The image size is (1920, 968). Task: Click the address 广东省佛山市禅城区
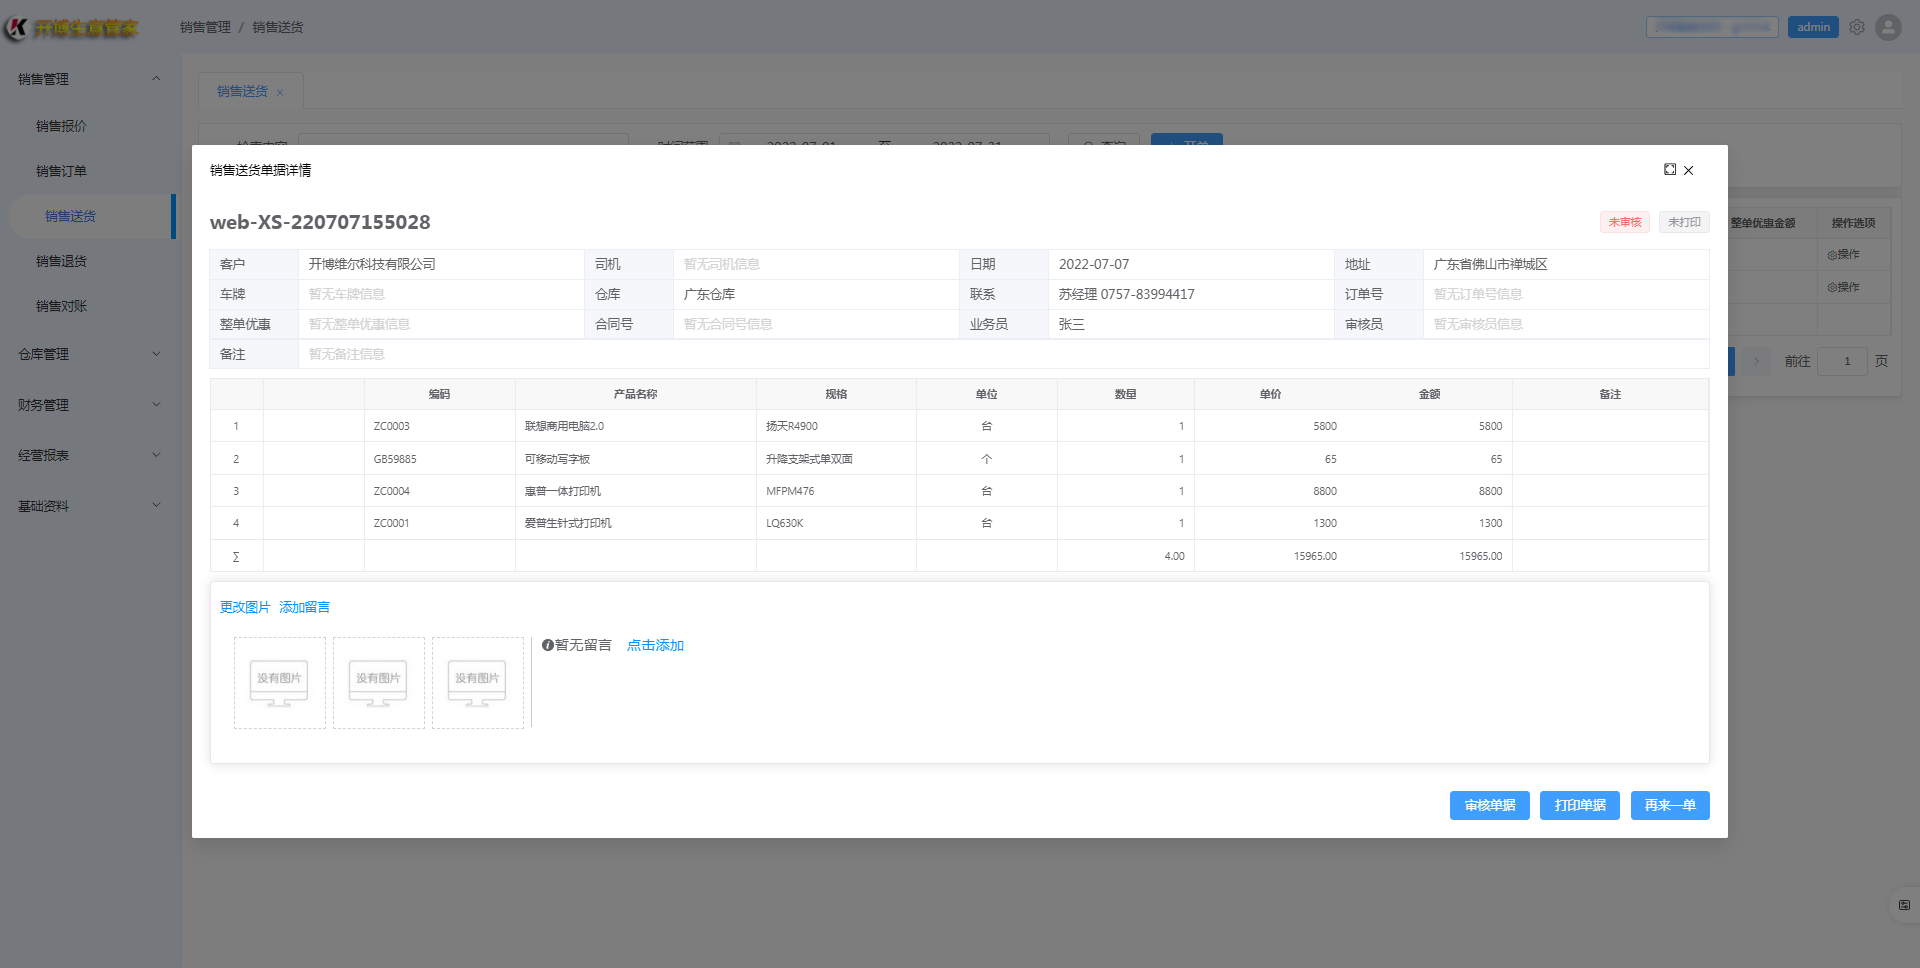pyautogui.click(x=1490, y=264)
